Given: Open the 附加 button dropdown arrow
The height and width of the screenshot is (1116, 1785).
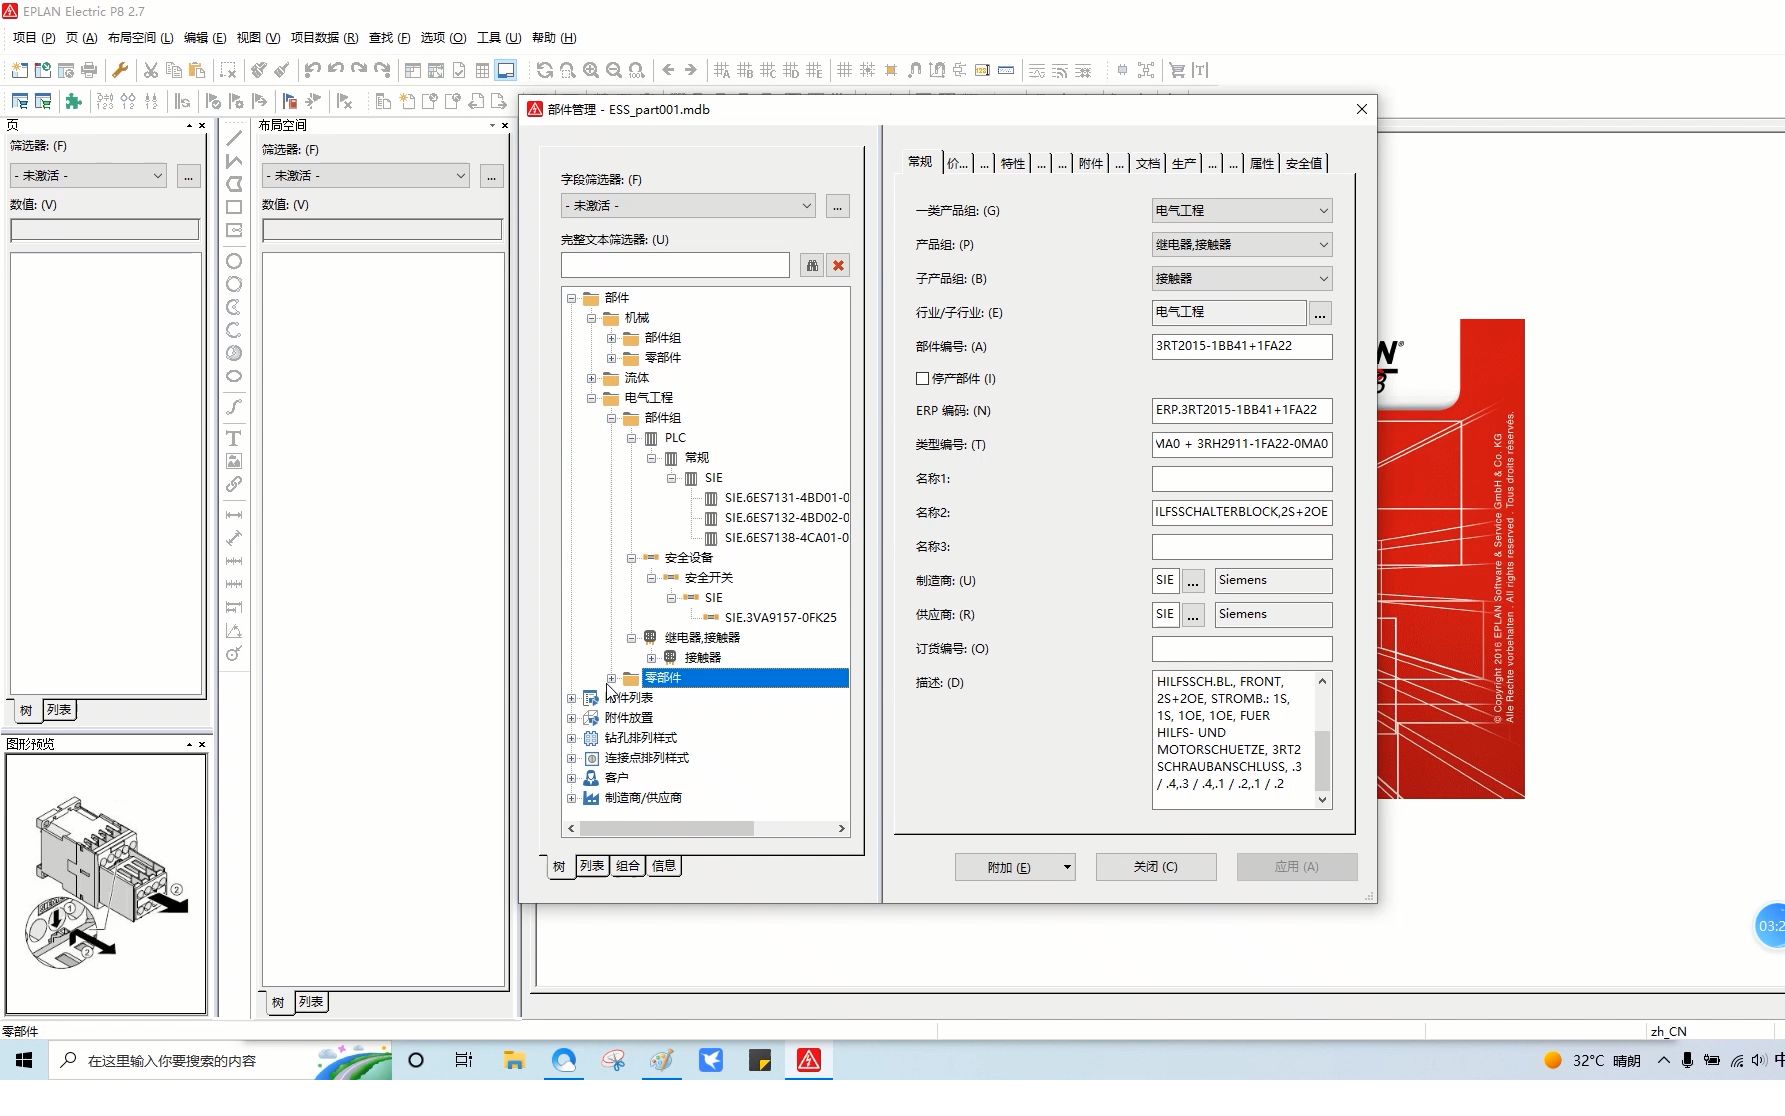Looking at the screenshot, I should tap(1067, 867).
